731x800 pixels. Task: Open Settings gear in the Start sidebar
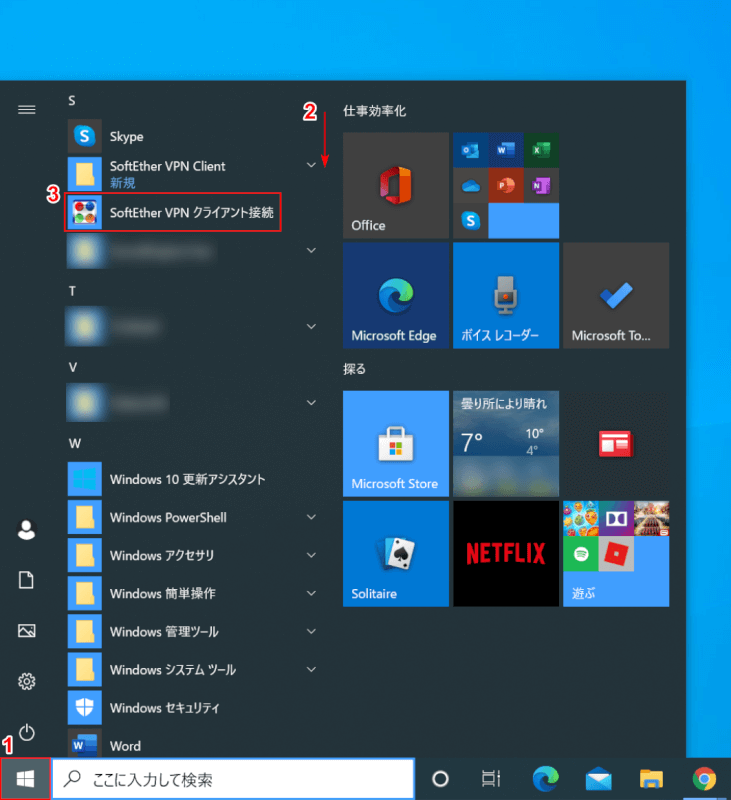click(27, 682)
